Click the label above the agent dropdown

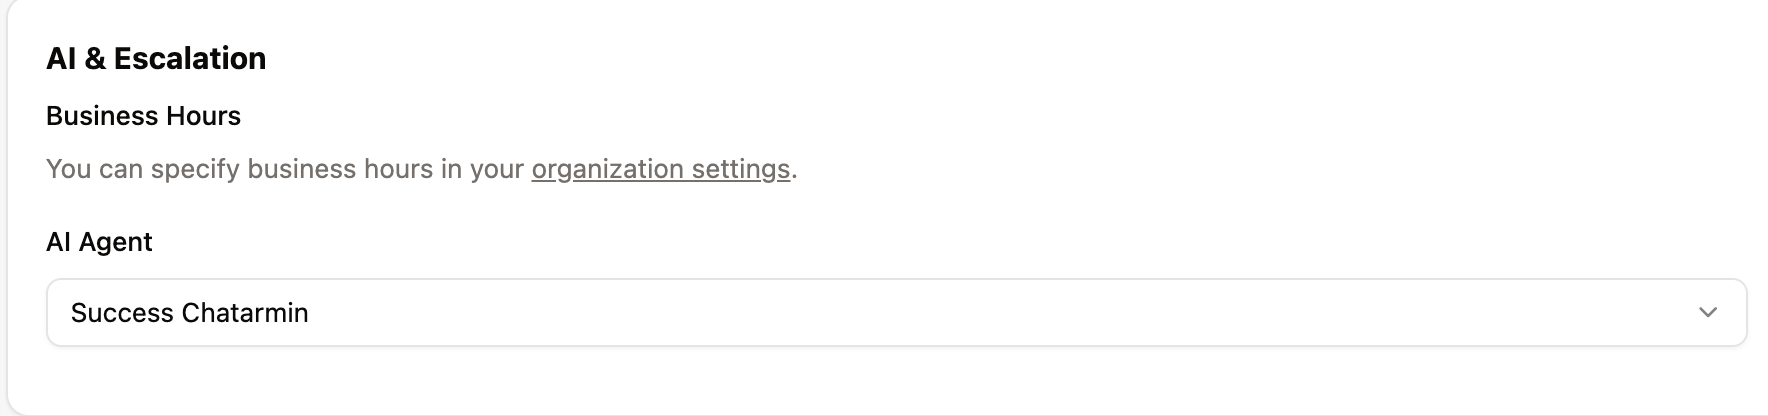pos(99,242)
